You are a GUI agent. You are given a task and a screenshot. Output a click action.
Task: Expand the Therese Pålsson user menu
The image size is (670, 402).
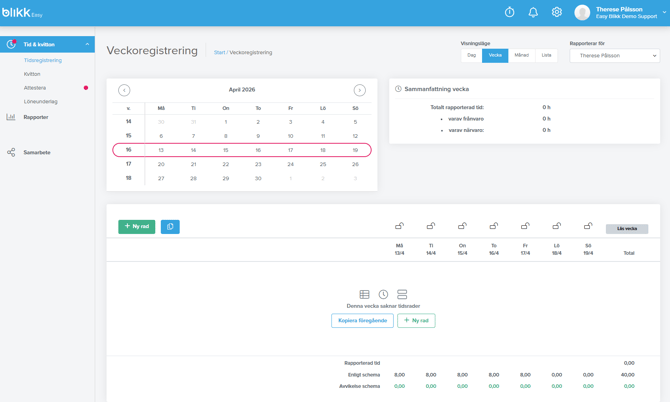pyautogui.click(x=664, y=13)
